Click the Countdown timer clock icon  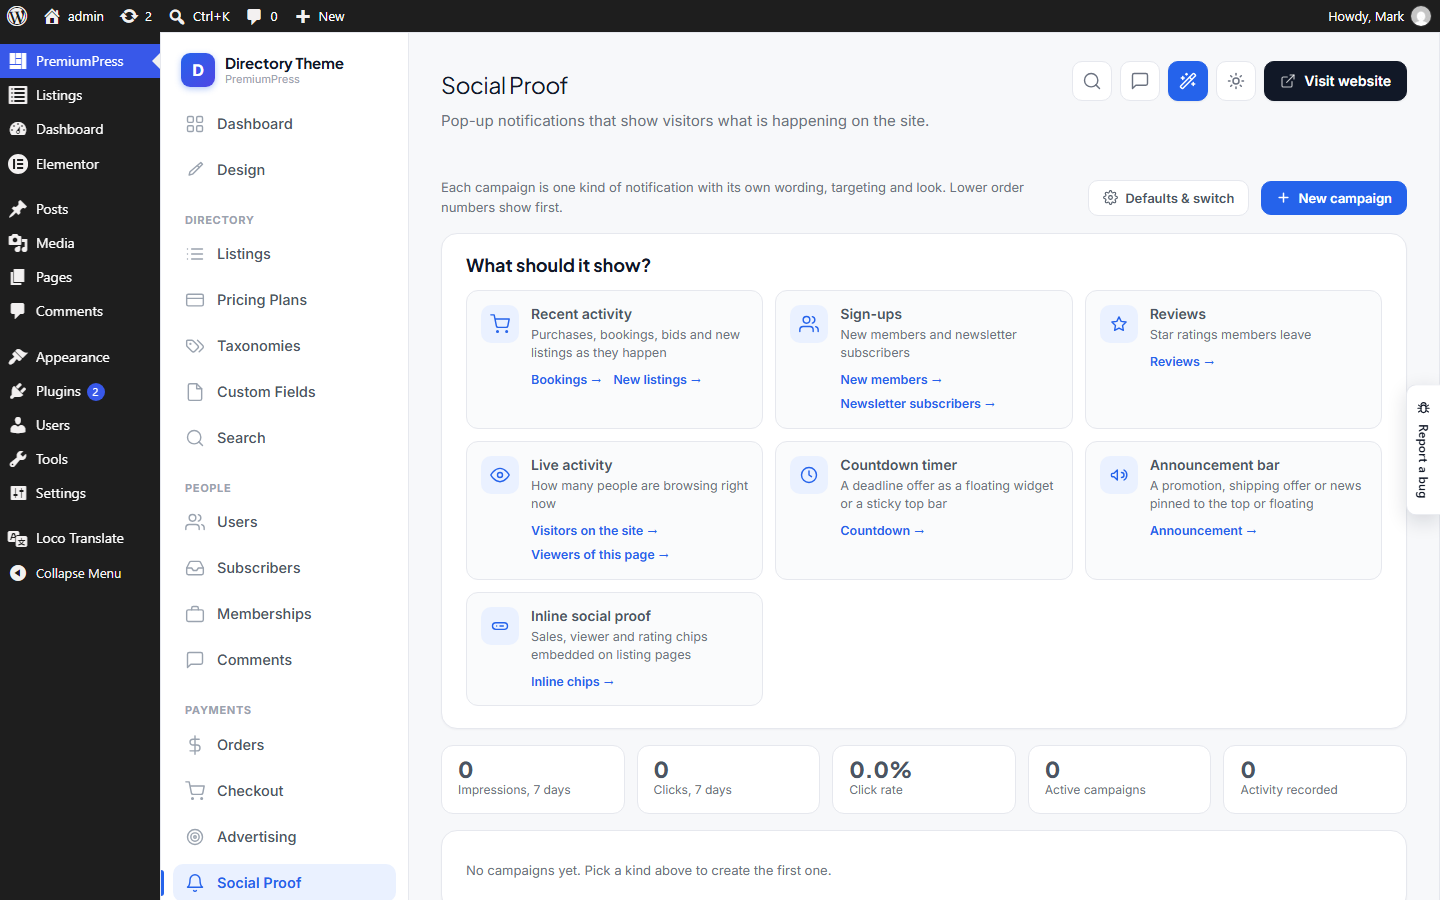(809, 475)
